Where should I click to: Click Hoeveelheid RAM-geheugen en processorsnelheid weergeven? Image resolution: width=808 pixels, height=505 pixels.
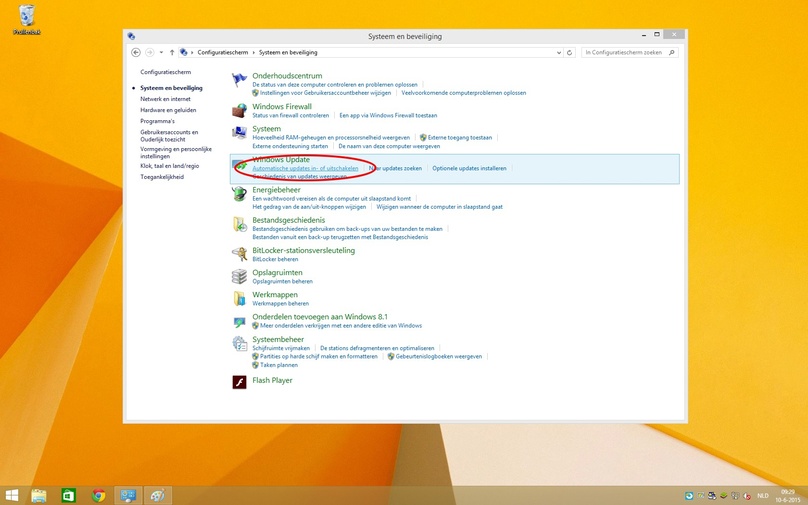tap(331, 138)
